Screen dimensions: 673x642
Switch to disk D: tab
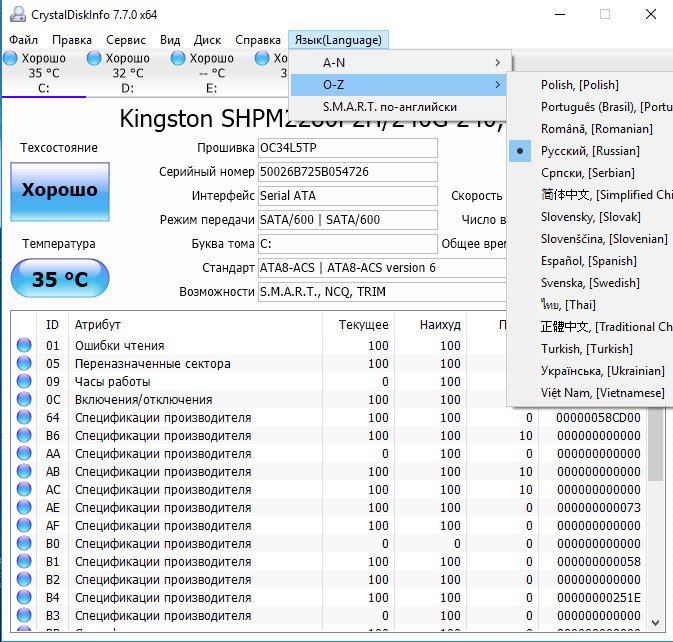tap(127, 73)
